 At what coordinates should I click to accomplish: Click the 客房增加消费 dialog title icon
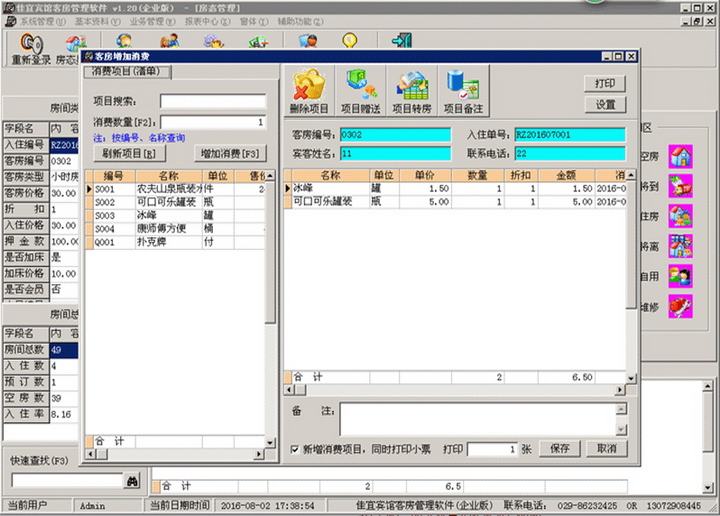tap(89, 56)
